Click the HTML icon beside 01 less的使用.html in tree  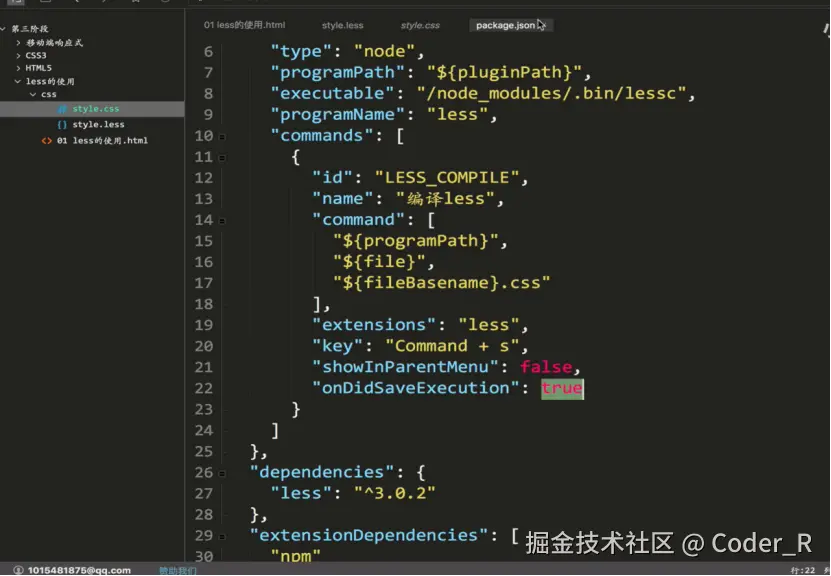click(47, 140)
